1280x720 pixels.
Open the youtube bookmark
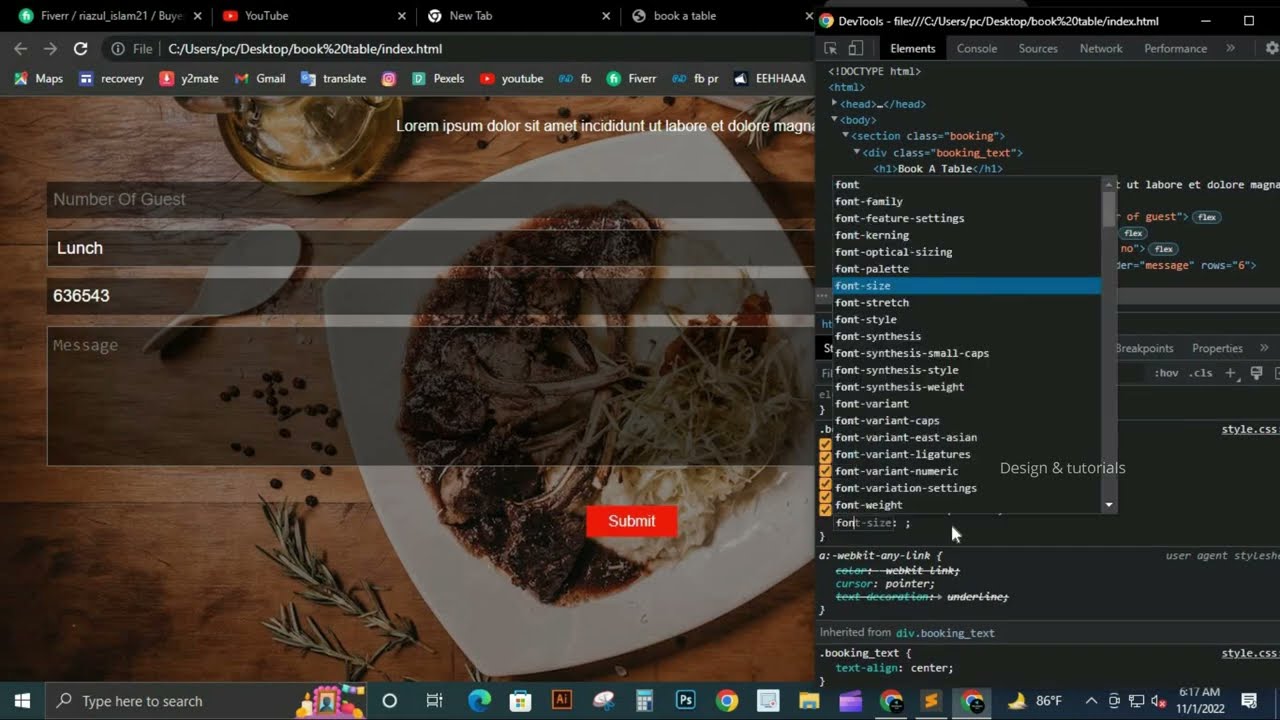tap(511, 78)
